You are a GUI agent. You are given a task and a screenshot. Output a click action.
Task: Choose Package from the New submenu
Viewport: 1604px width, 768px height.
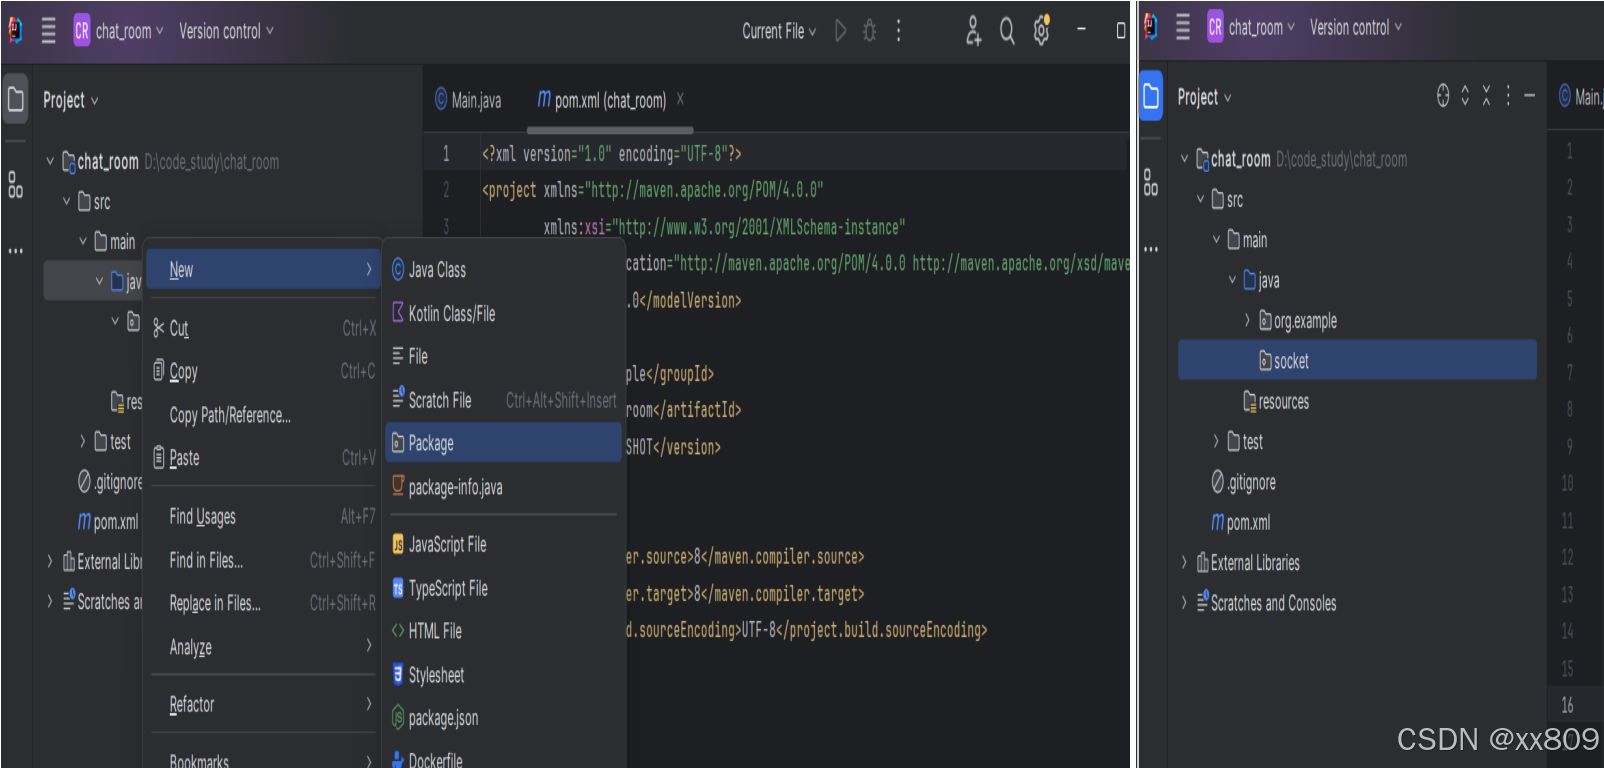503,443
